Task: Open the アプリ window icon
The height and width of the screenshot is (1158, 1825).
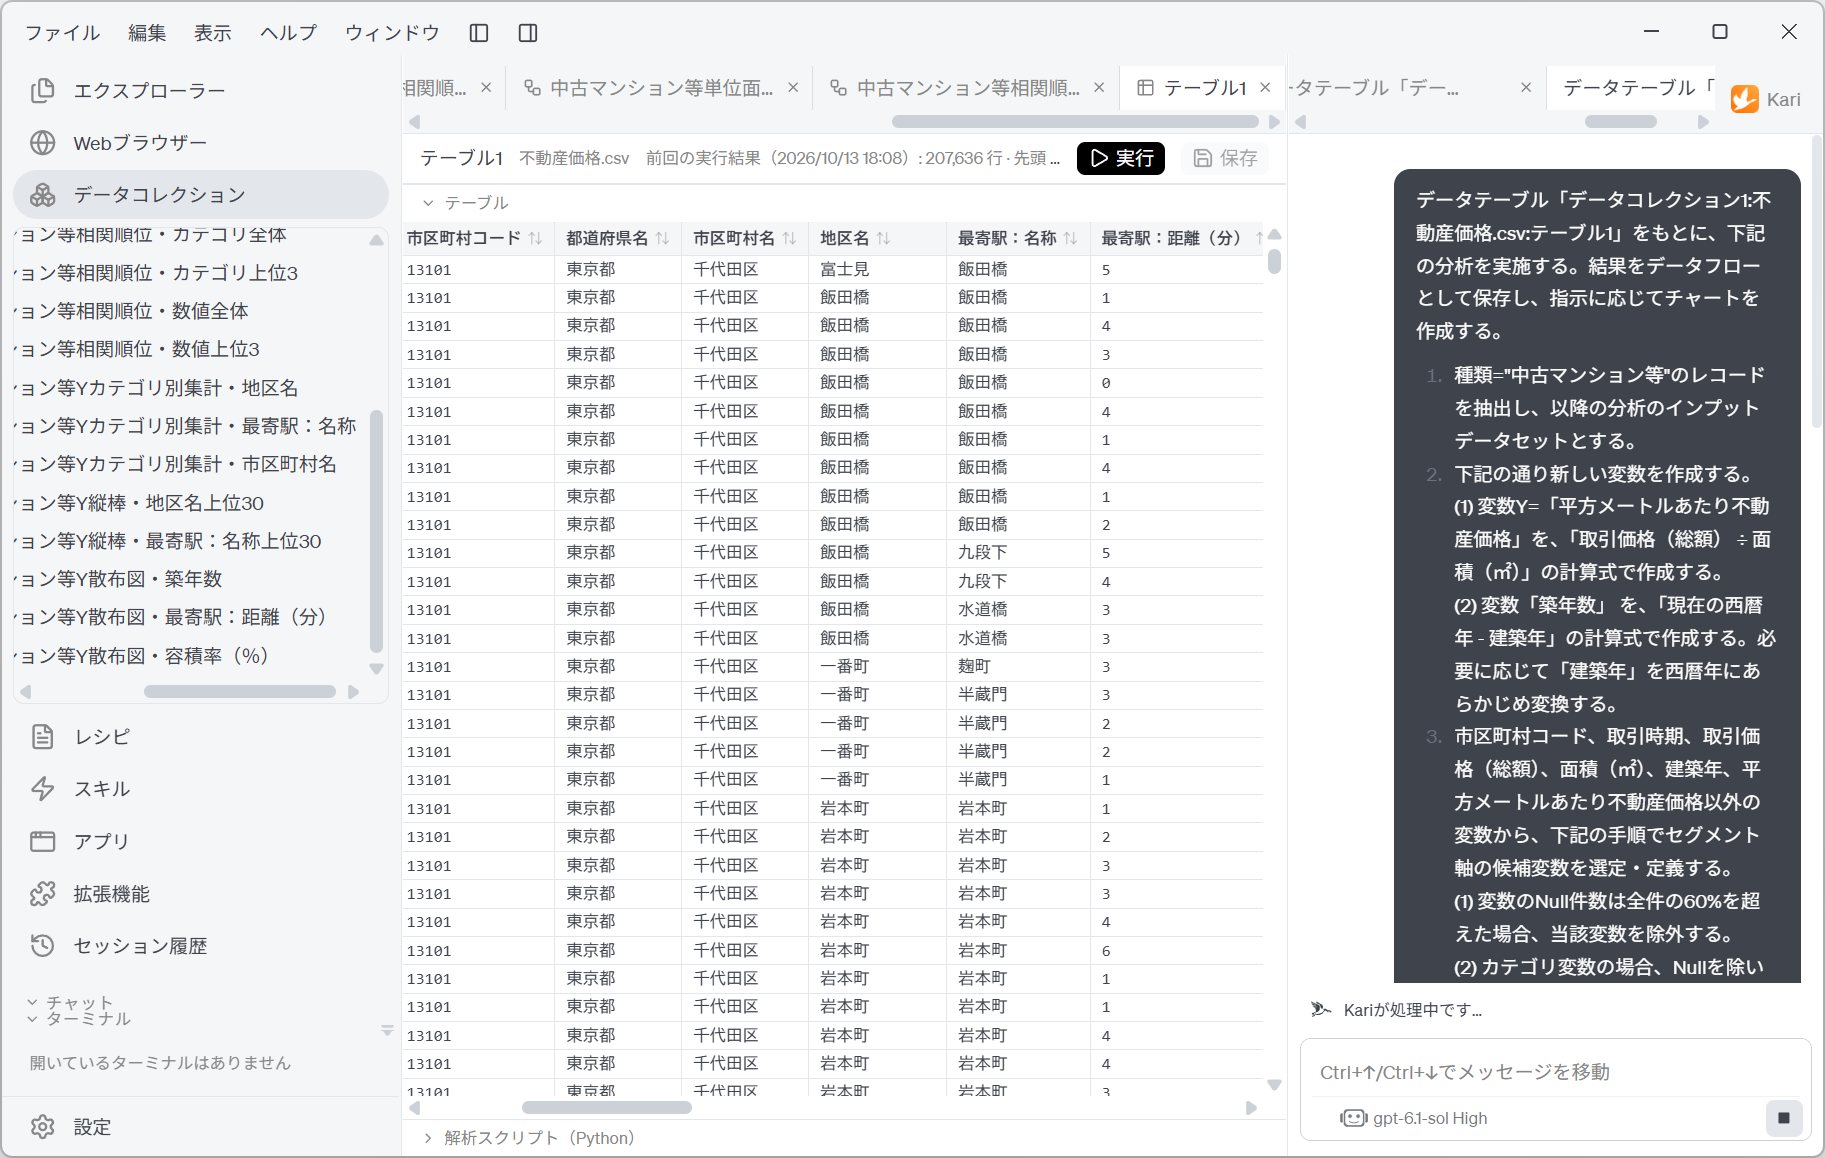Action: point(42,841)
